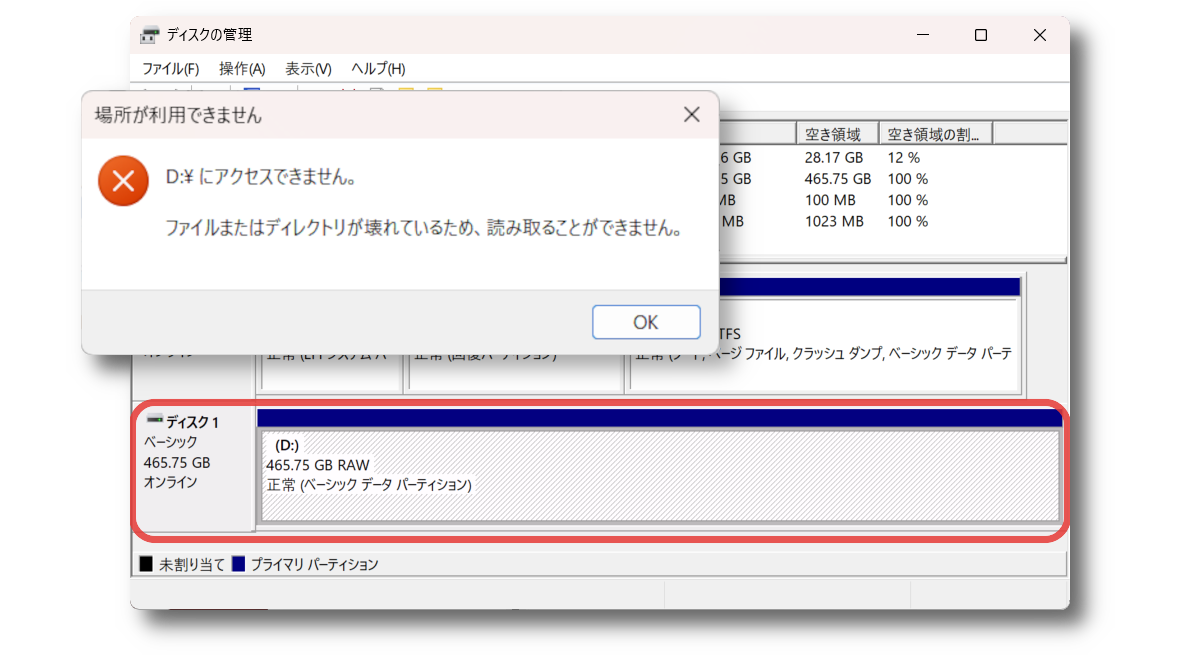Click the blue プライマリ パーティション legend swatch
This screenshot has width=1200, height=655.
click(238, 565)
